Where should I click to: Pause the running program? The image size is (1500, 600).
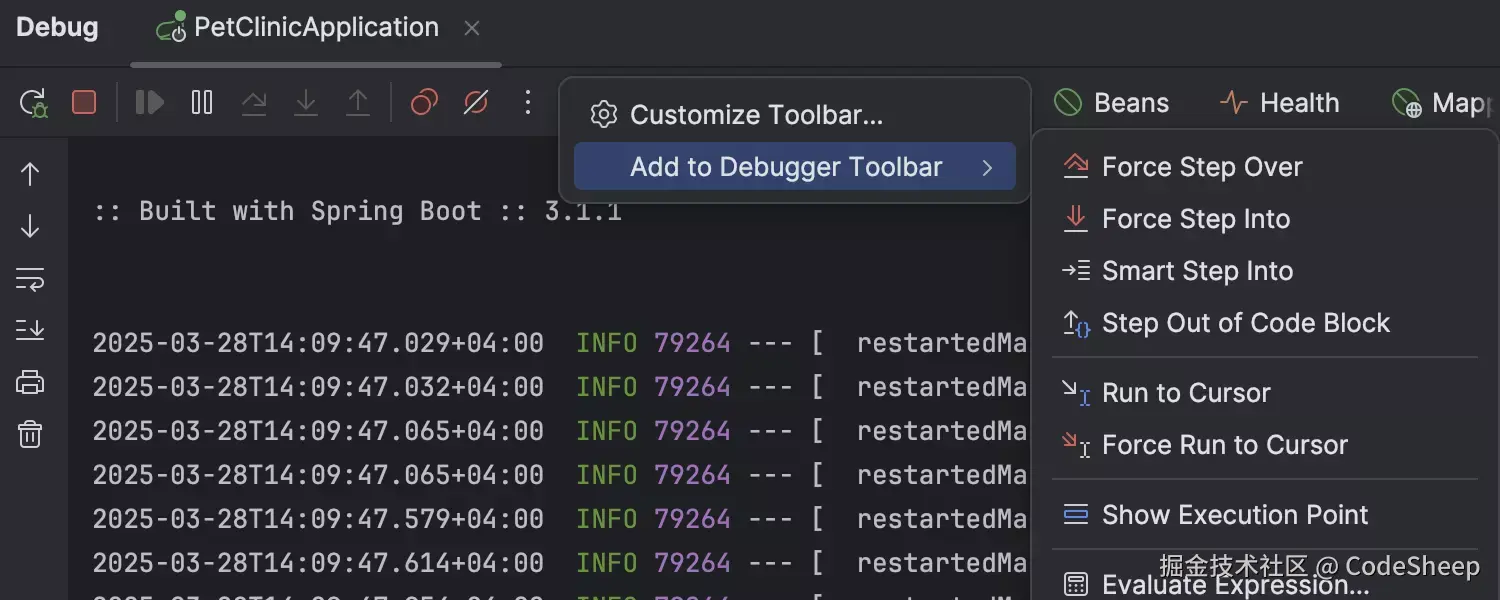202,102
